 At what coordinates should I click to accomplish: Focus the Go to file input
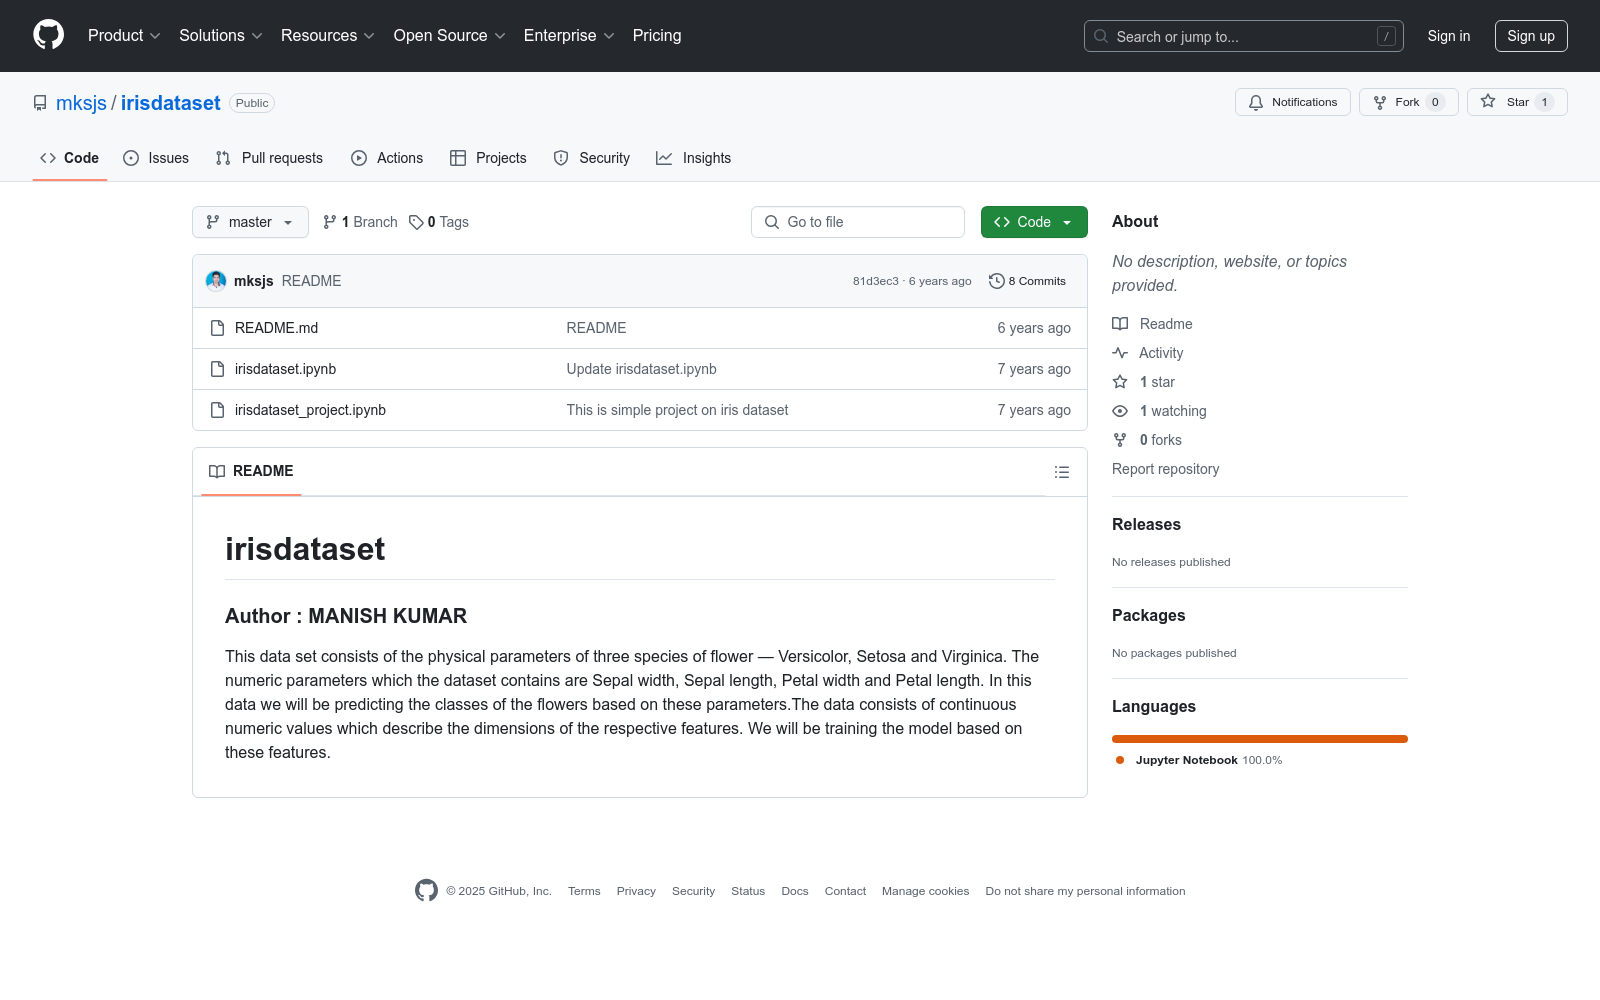[x=858, y=222]
